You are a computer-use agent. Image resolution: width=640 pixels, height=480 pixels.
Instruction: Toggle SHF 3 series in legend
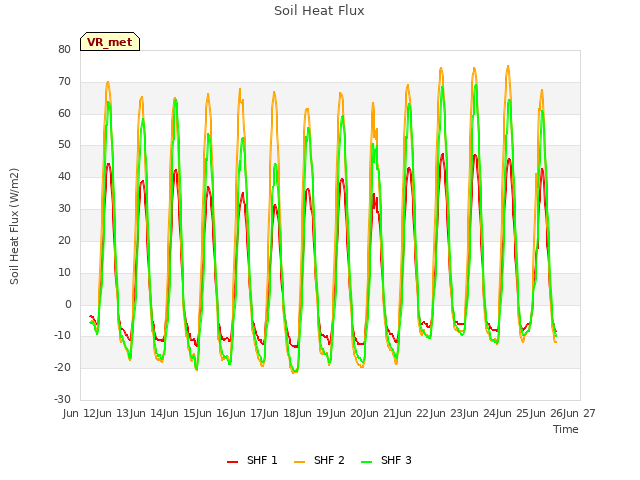[387, 460]
